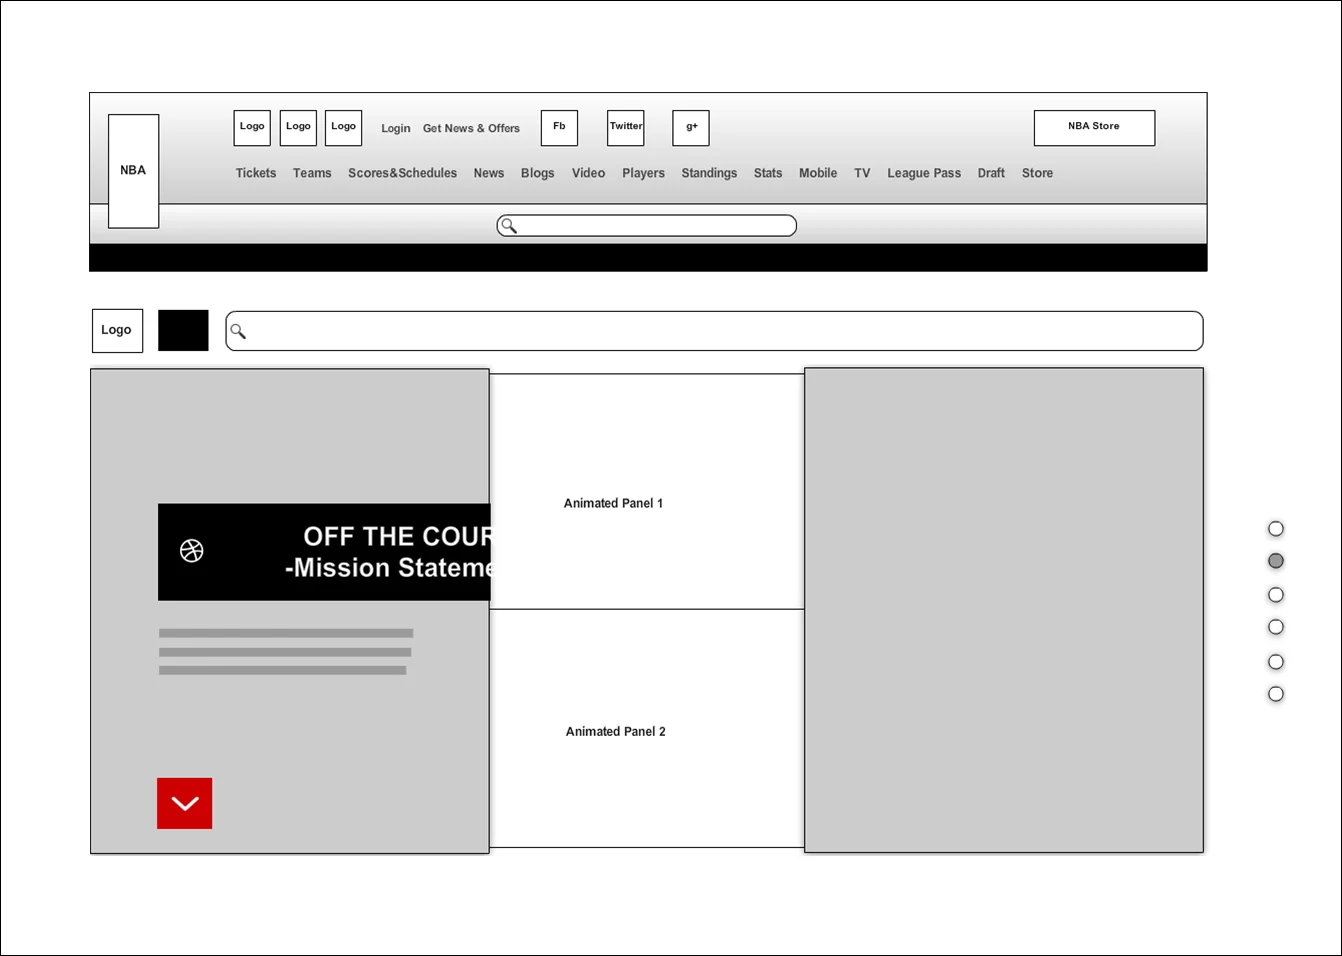This screenshot has height=956, width=1342.
Task: Expand content with the red down chevron
Action: click(184, 803)
